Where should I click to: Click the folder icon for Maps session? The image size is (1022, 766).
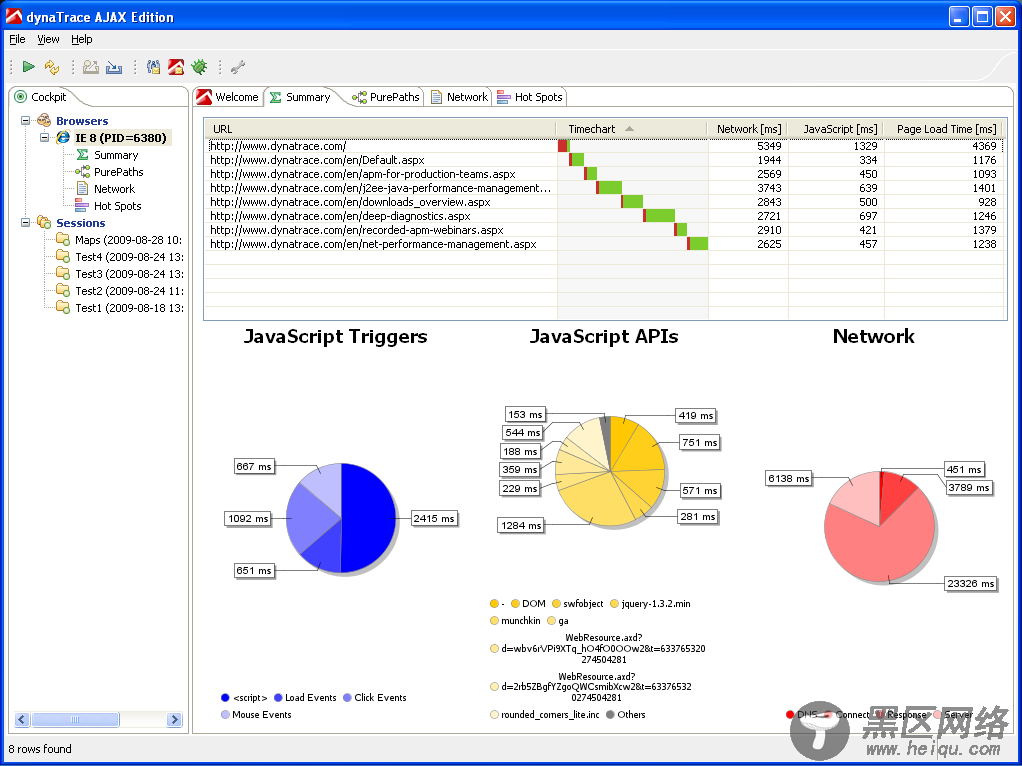[x=63, y=240]
